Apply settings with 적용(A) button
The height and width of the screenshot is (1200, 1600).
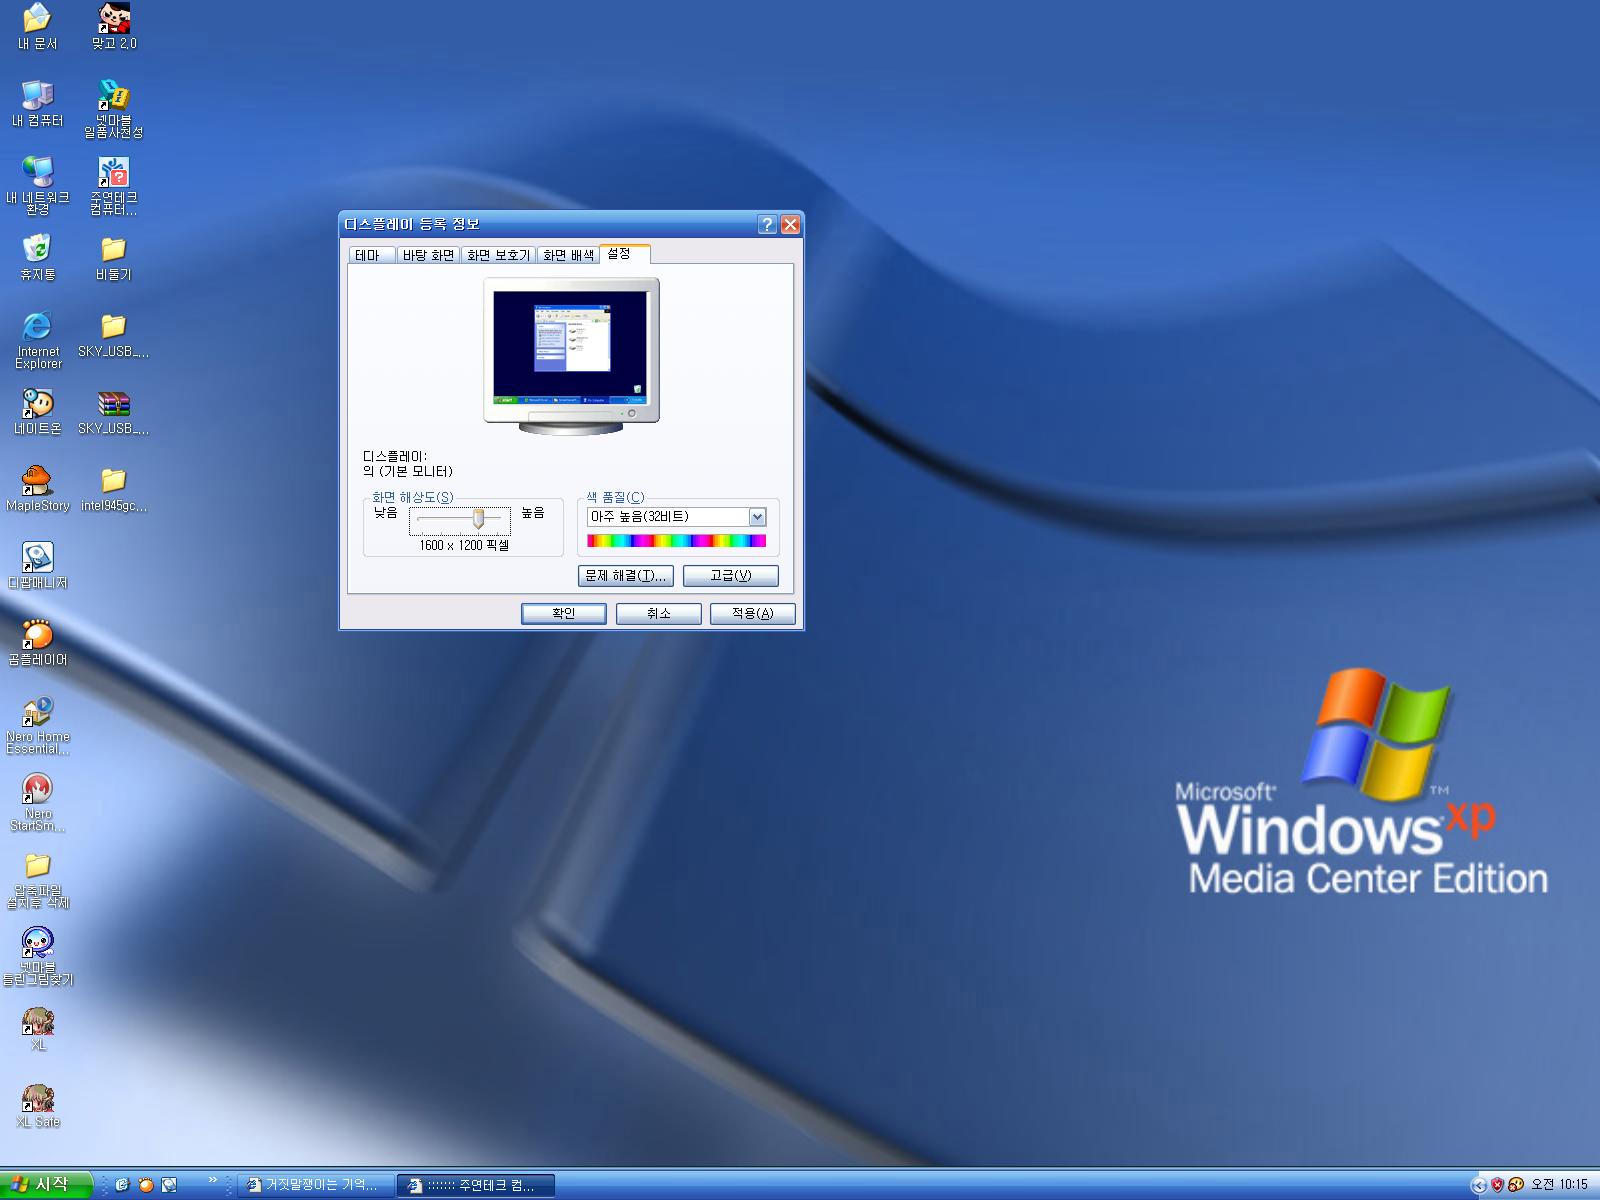click(752, 614)
